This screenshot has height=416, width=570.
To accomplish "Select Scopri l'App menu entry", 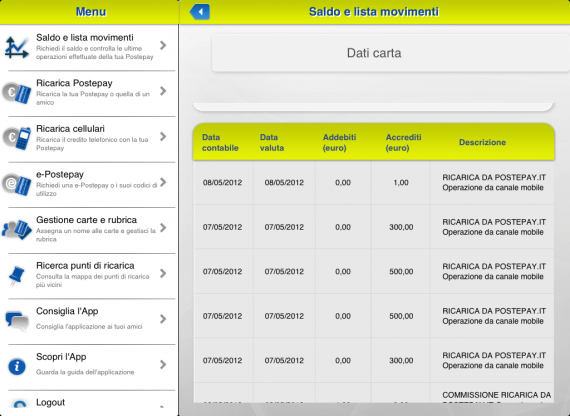I will point(89,367).
